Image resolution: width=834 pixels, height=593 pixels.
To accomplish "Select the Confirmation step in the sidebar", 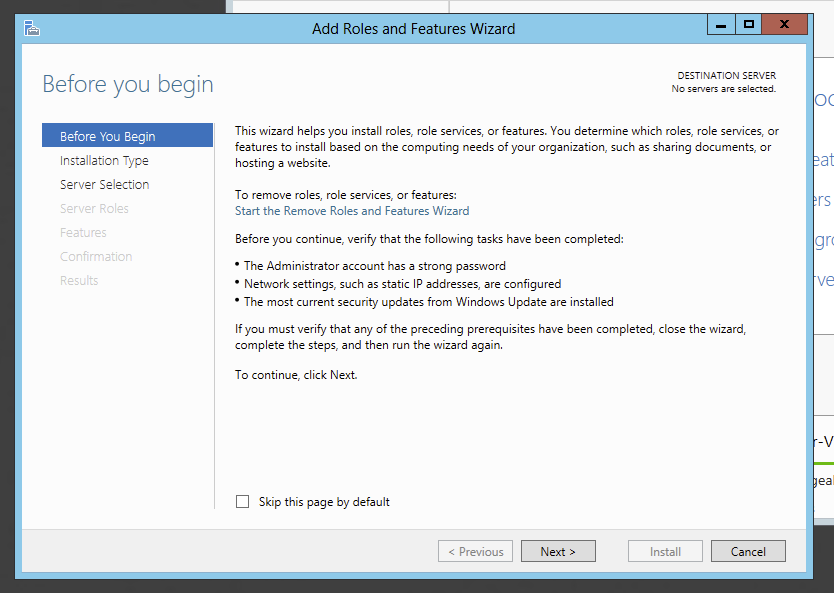I will (x=96, y=257).
